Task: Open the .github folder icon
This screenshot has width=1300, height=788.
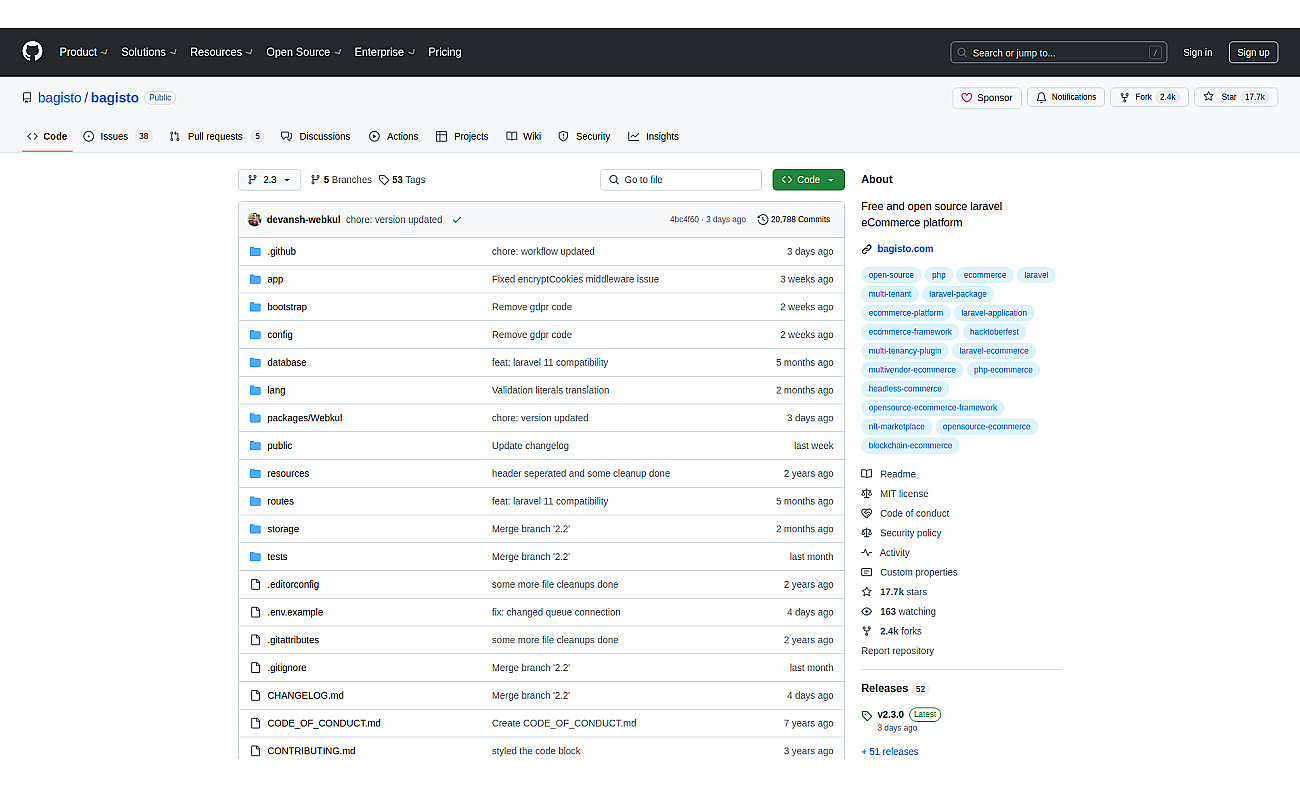Action: coord(255,251)
